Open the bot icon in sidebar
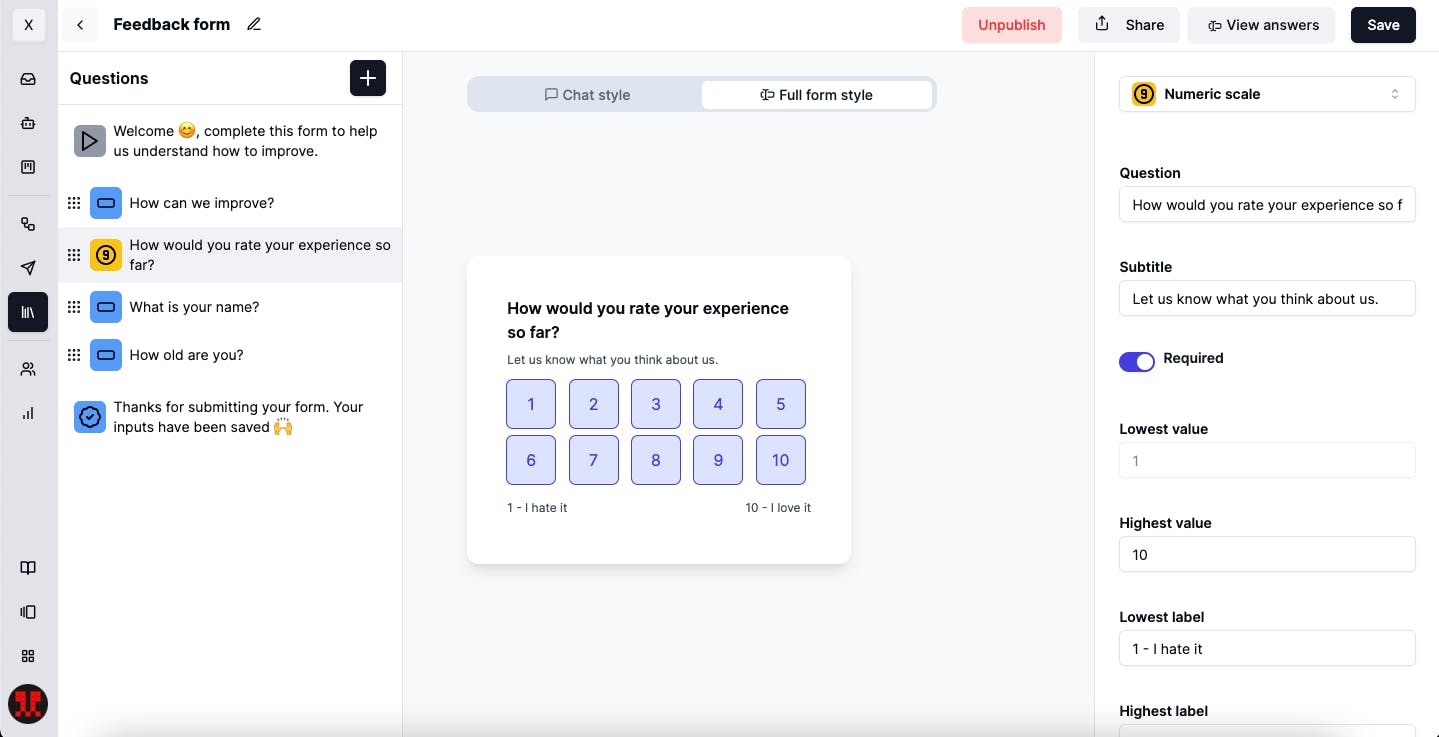Screen dimensions: 1439x737 [28, 123]
